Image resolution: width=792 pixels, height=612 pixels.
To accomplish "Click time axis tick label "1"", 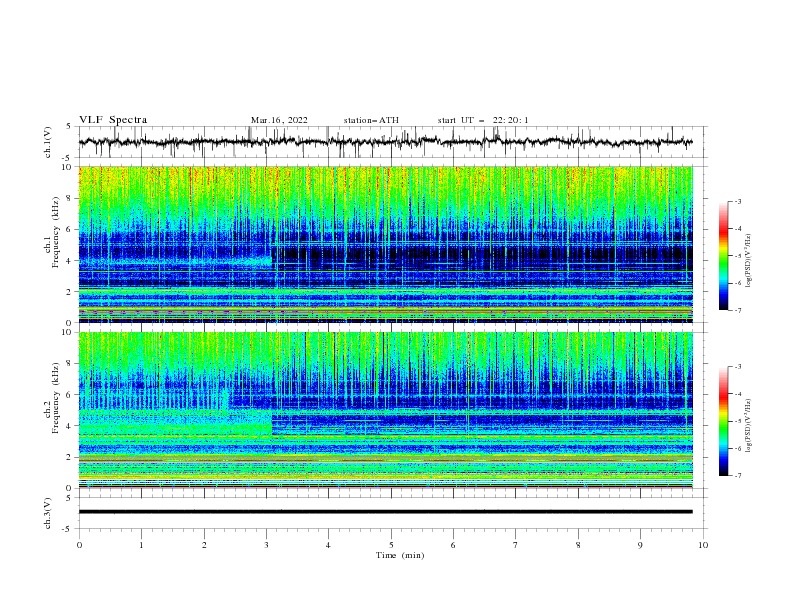I will tap(141, 545).
